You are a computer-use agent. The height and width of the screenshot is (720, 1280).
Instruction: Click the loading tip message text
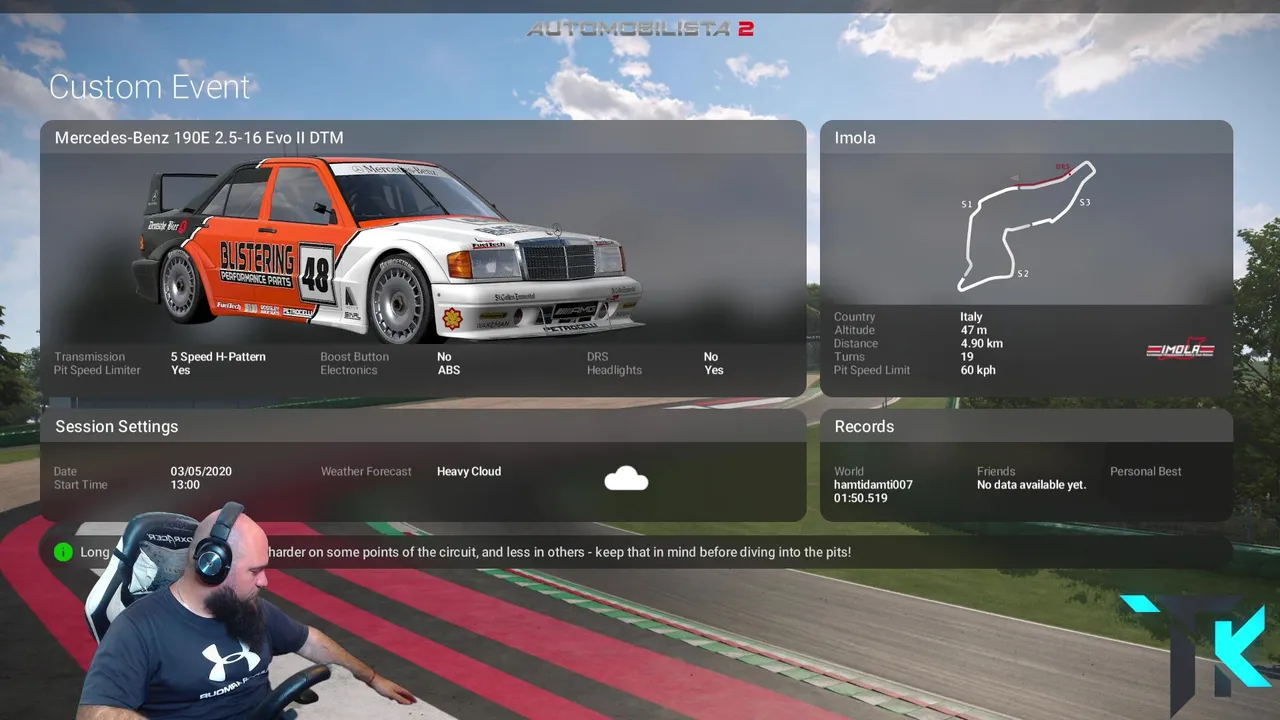[x=465, y=552]
